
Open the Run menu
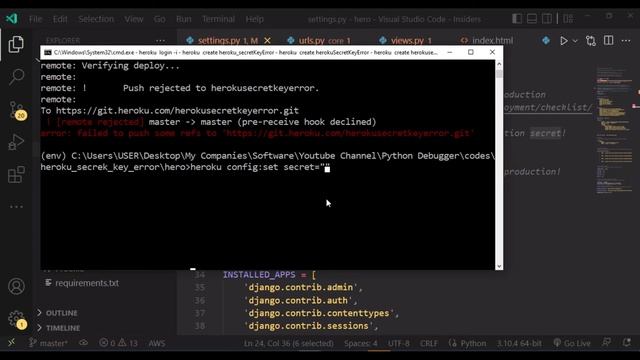click(184, 19)
